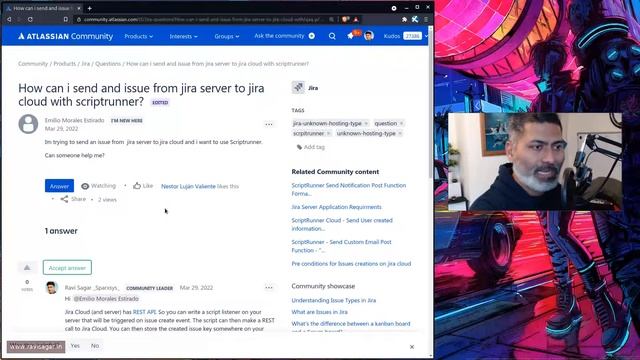Click the Jira label in the sidebar
Viewport: 640px width, 360px height.
coord(313,88)
